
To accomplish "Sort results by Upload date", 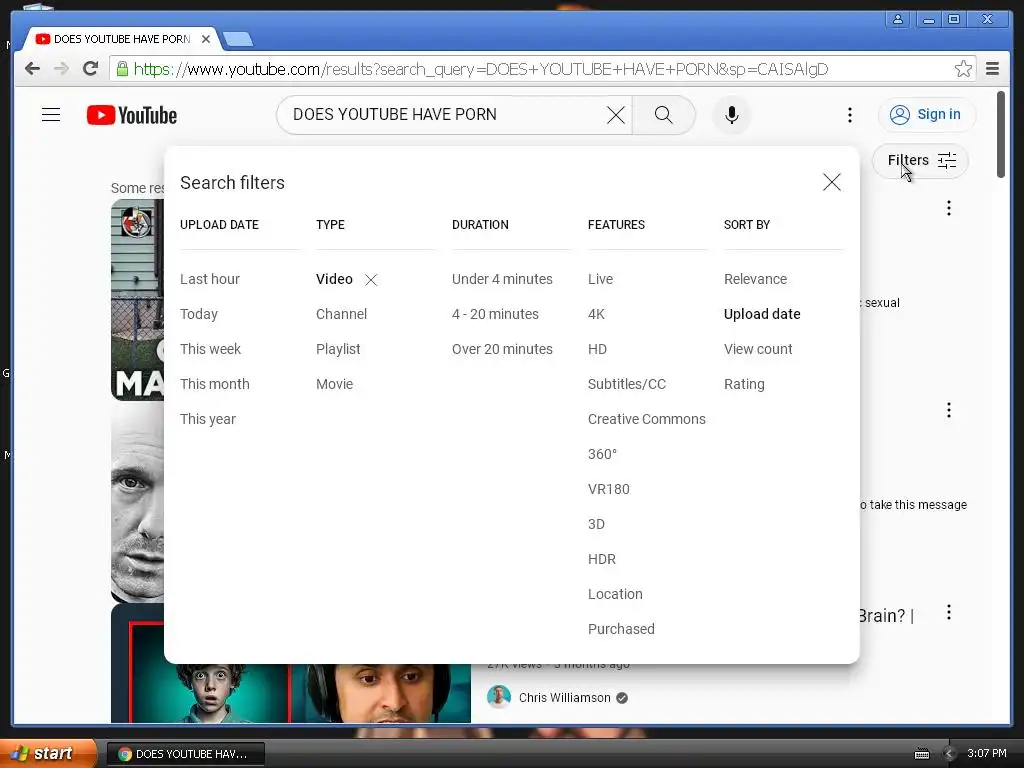I will tap(762, 314).
